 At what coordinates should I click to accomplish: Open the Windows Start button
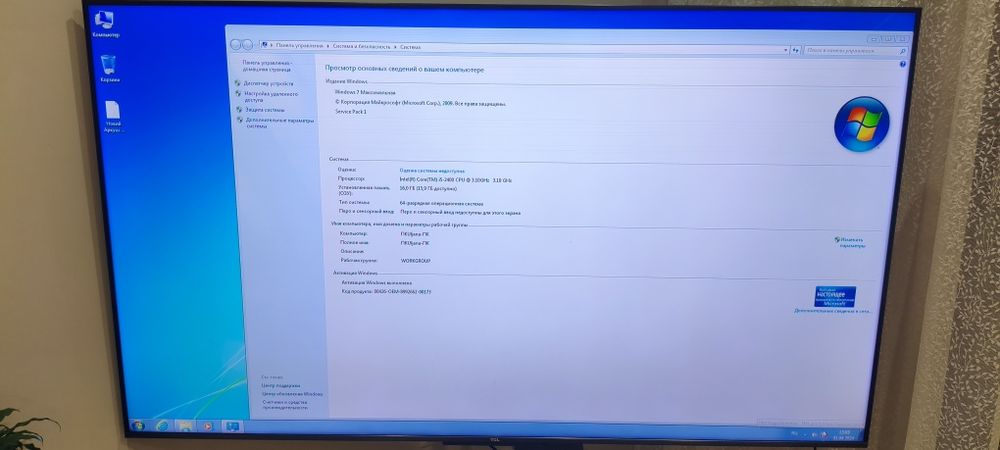137,426
